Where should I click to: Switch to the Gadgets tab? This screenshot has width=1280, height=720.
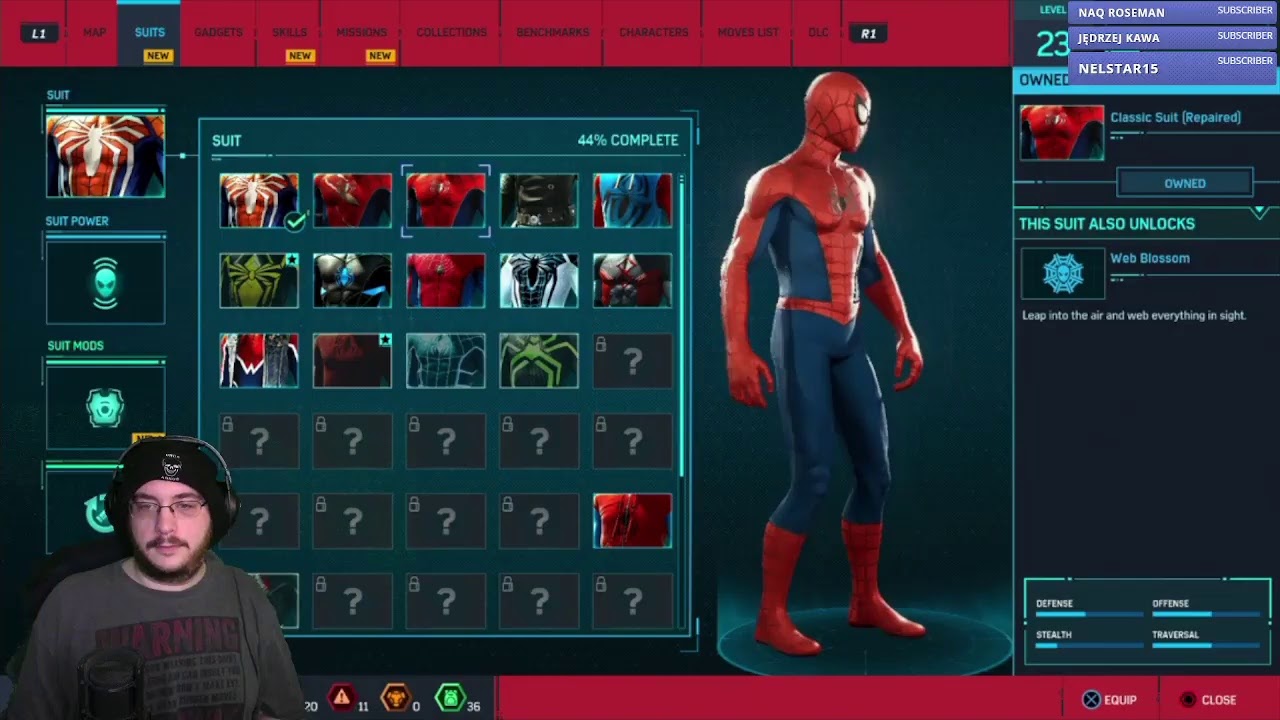coord(218,33)
